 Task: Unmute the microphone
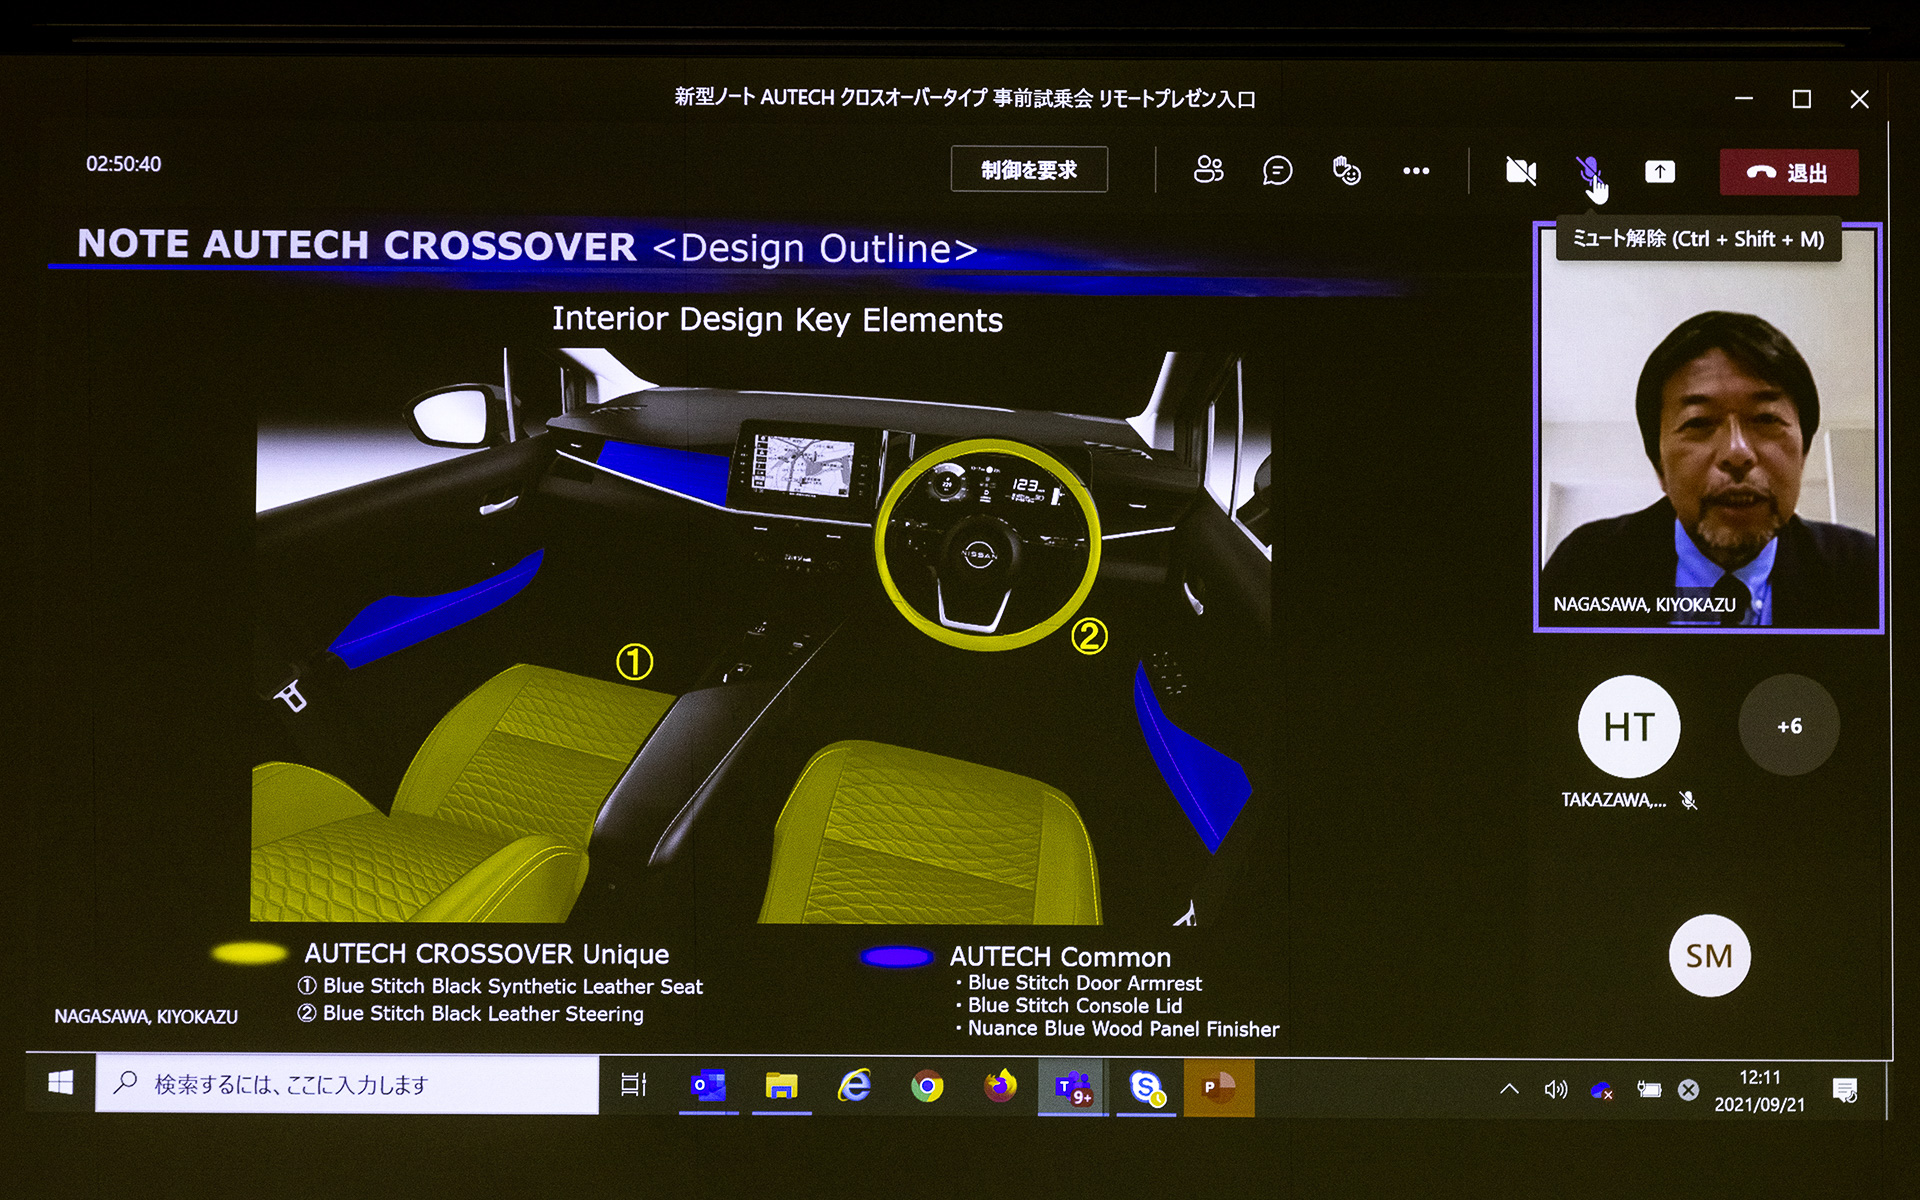point(1588,171)
